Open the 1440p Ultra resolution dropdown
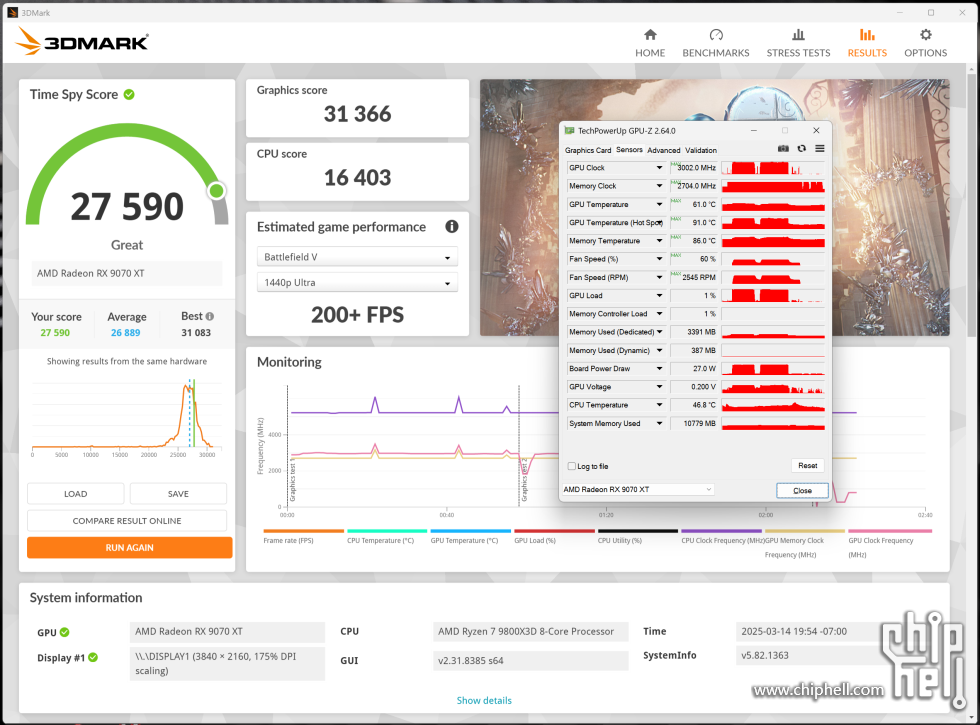The height and width of the screenshot is (725, 980). point(357,282)
